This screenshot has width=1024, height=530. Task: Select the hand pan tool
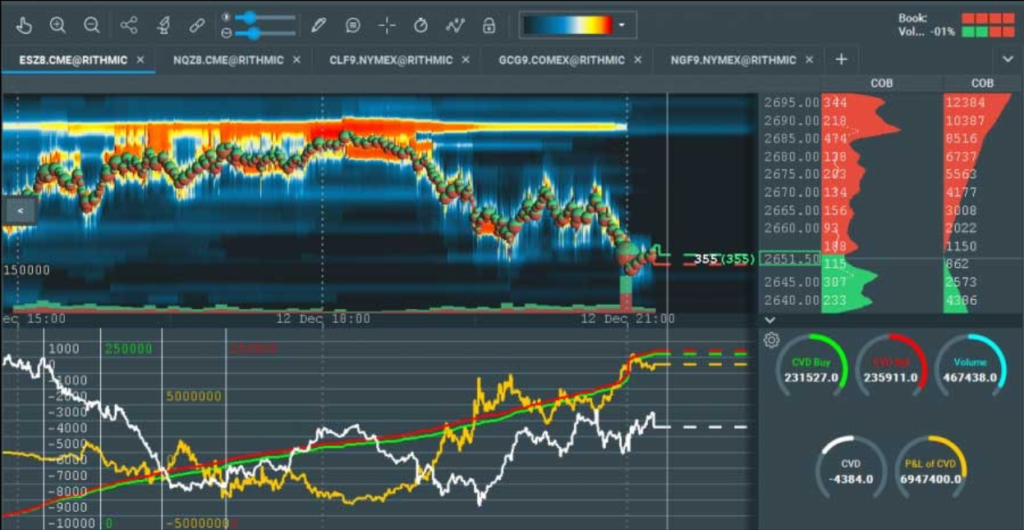coord(25,25)
